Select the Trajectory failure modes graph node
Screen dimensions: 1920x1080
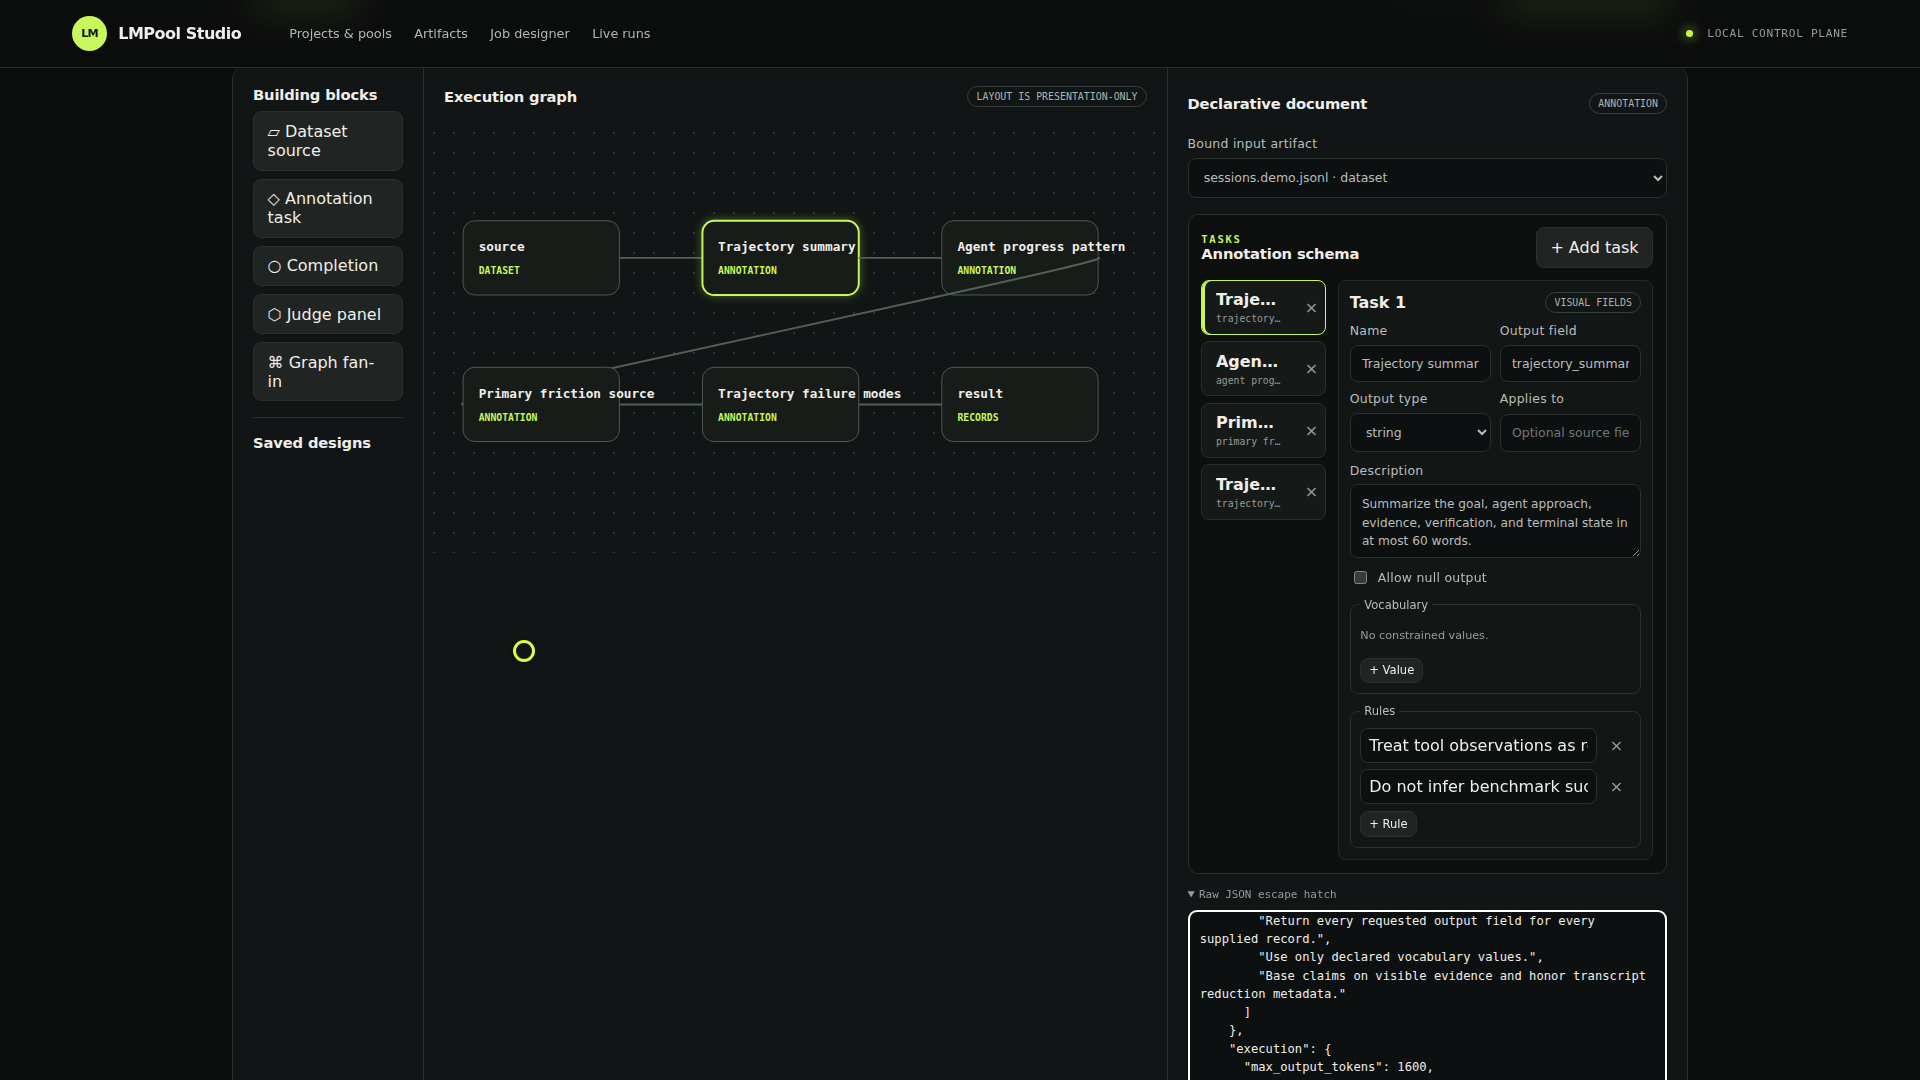point(780,404)
